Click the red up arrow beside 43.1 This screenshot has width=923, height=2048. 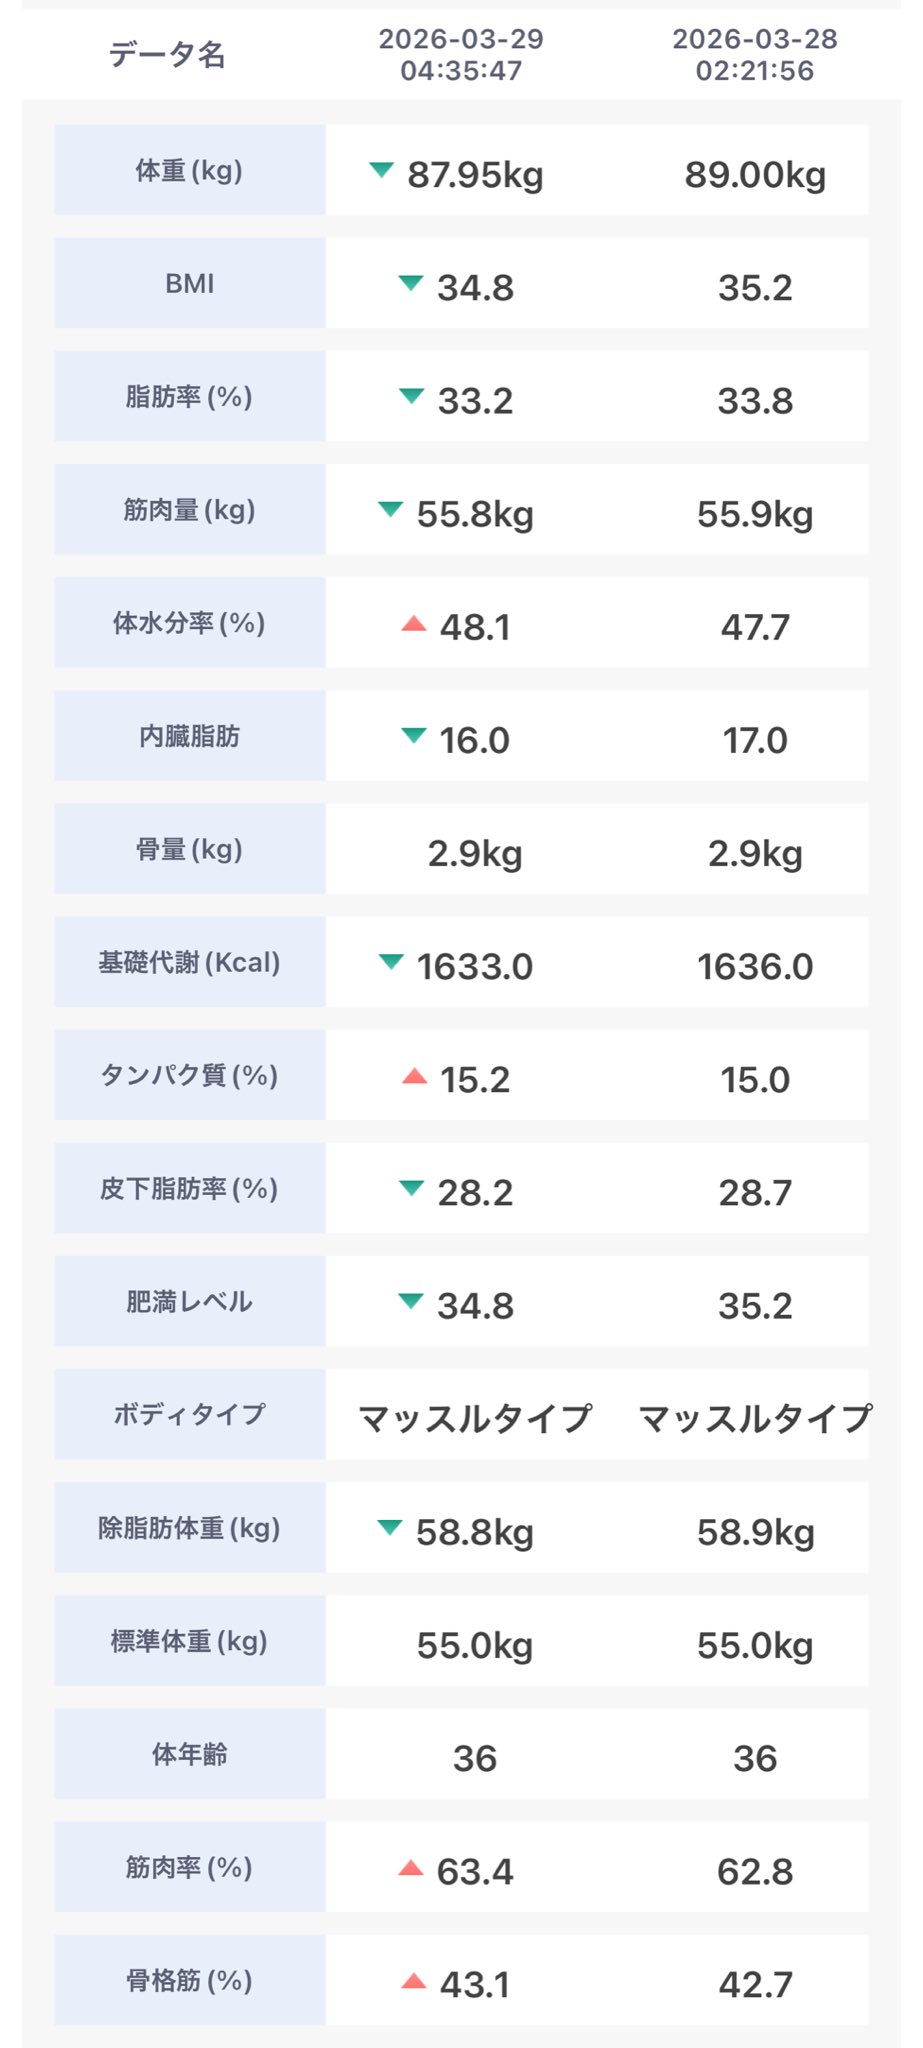coord(413,1981)
